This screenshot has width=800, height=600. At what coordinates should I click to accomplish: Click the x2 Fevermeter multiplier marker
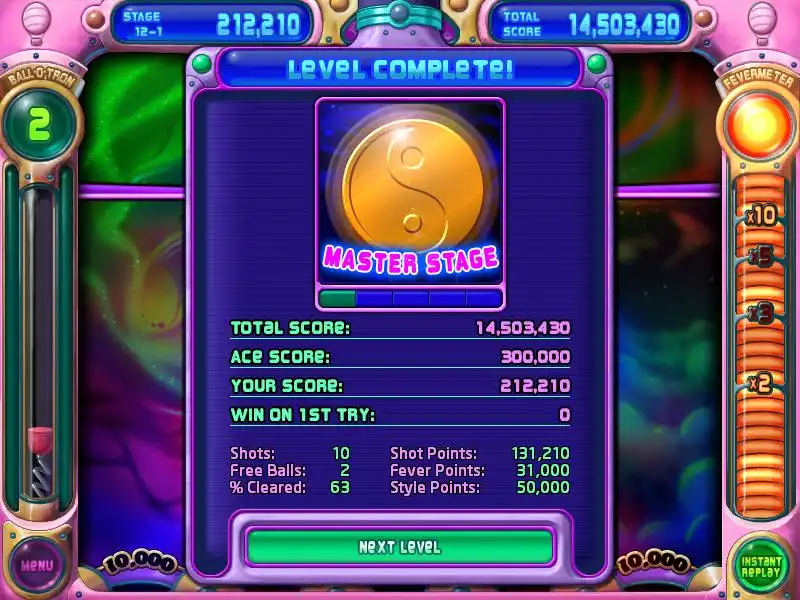760,383
